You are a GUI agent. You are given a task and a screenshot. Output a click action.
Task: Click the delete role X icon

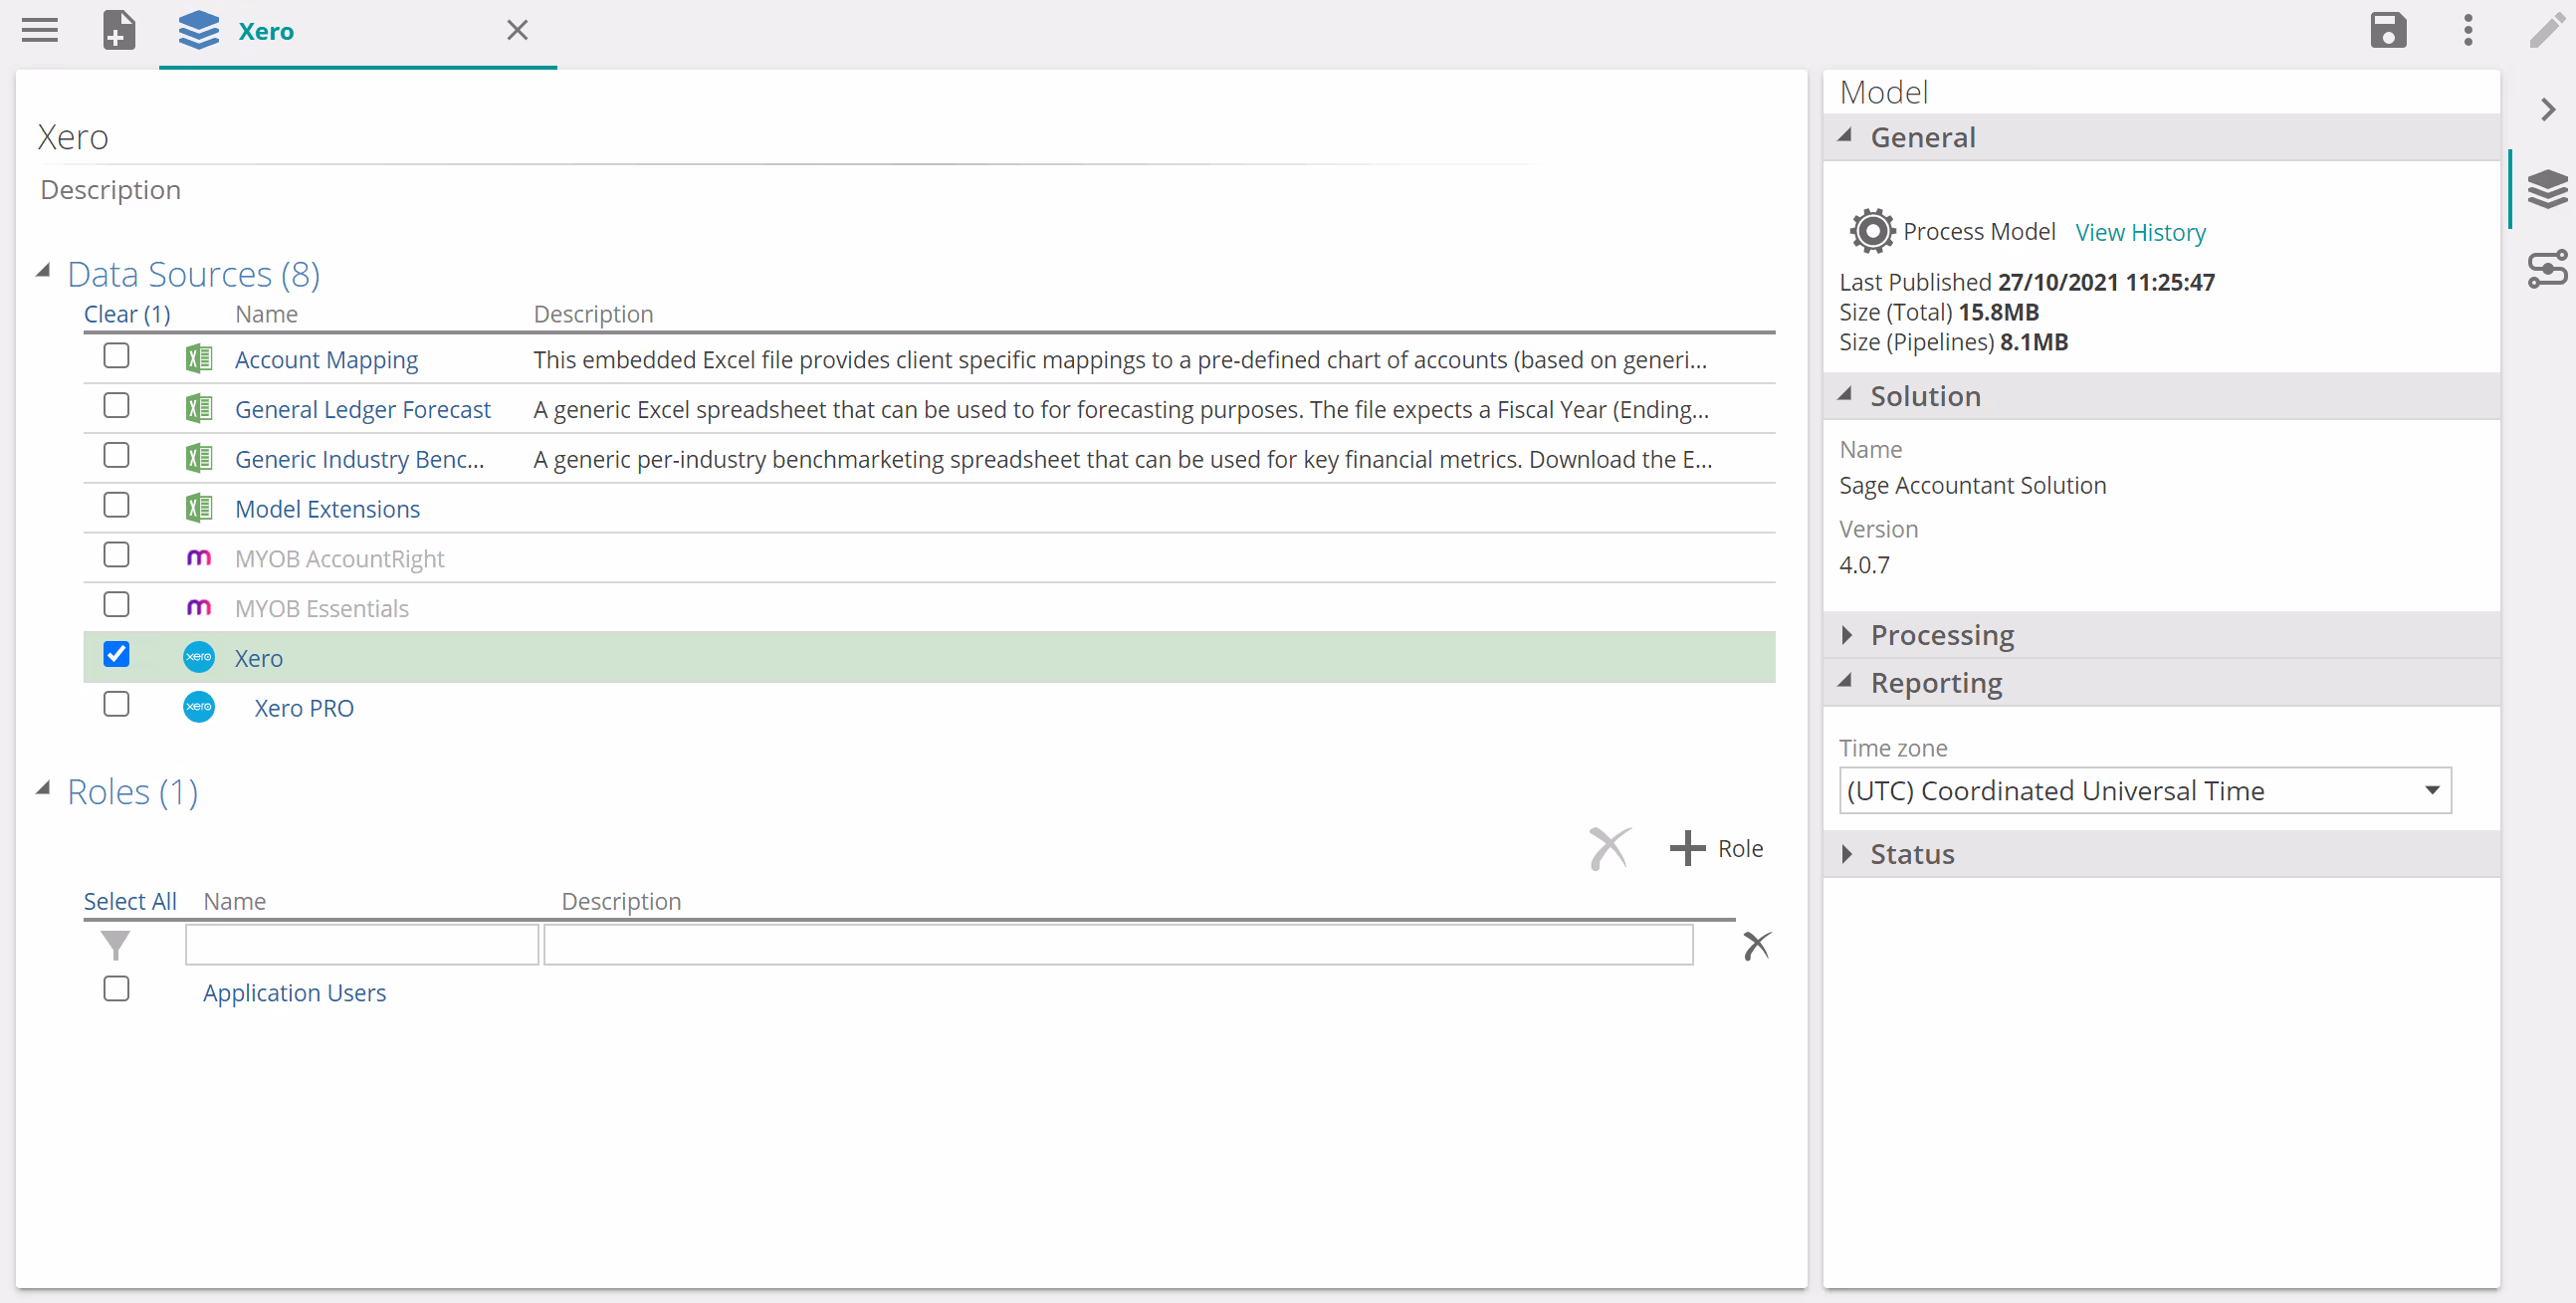tap(1609, 848)
